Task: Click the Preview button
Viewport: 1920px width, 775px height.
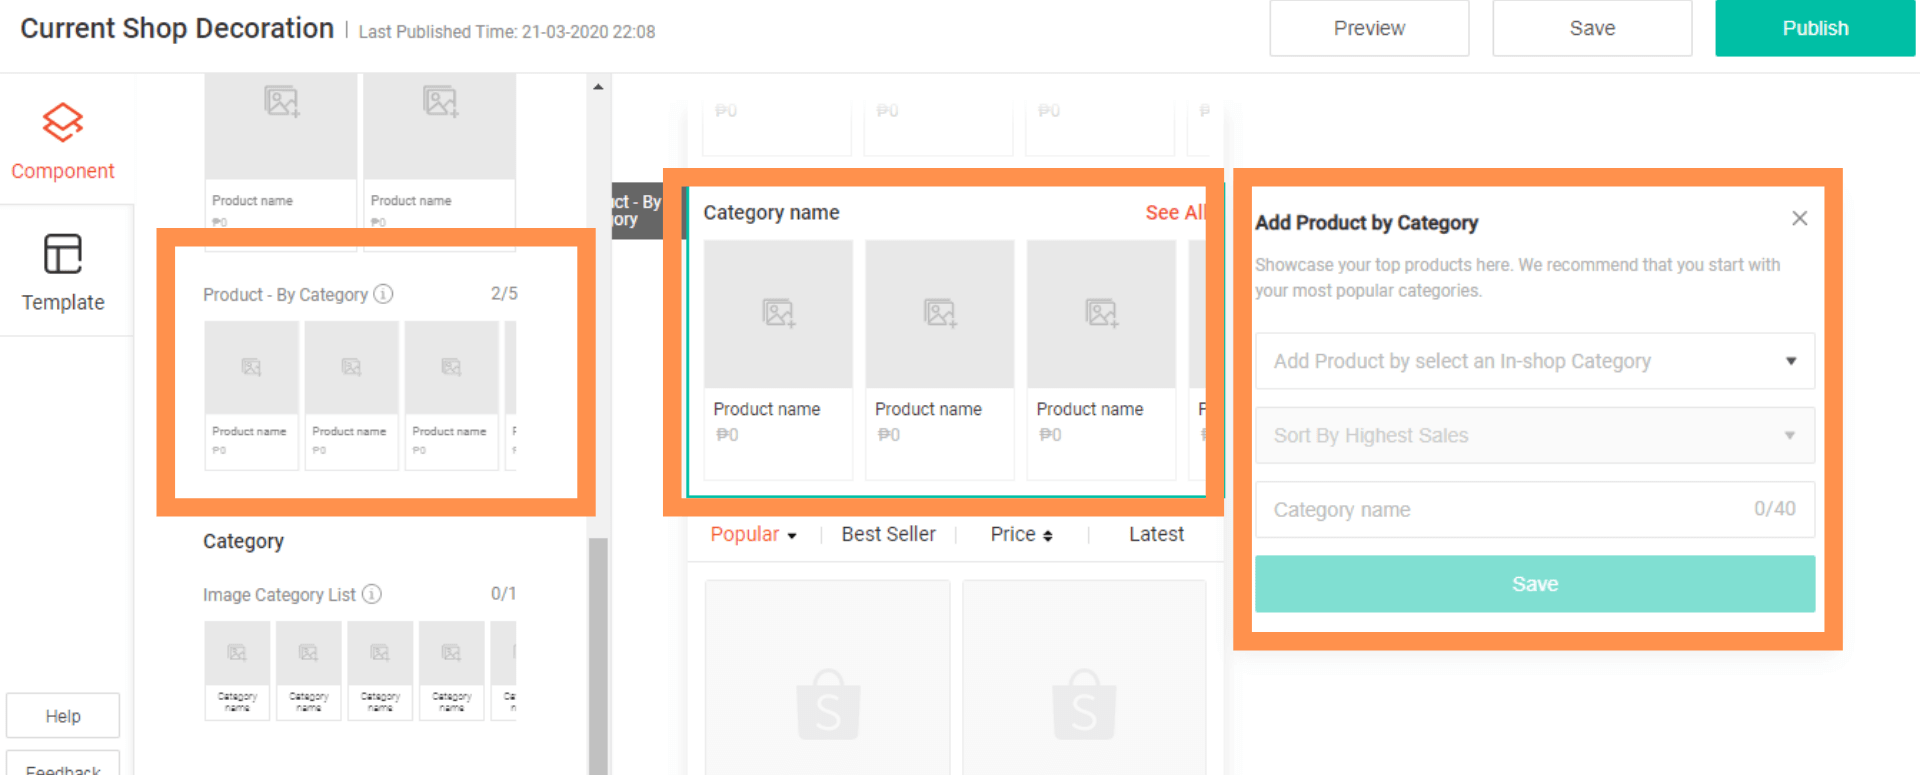Action: pyautogui.click(x=1368, y=28)
